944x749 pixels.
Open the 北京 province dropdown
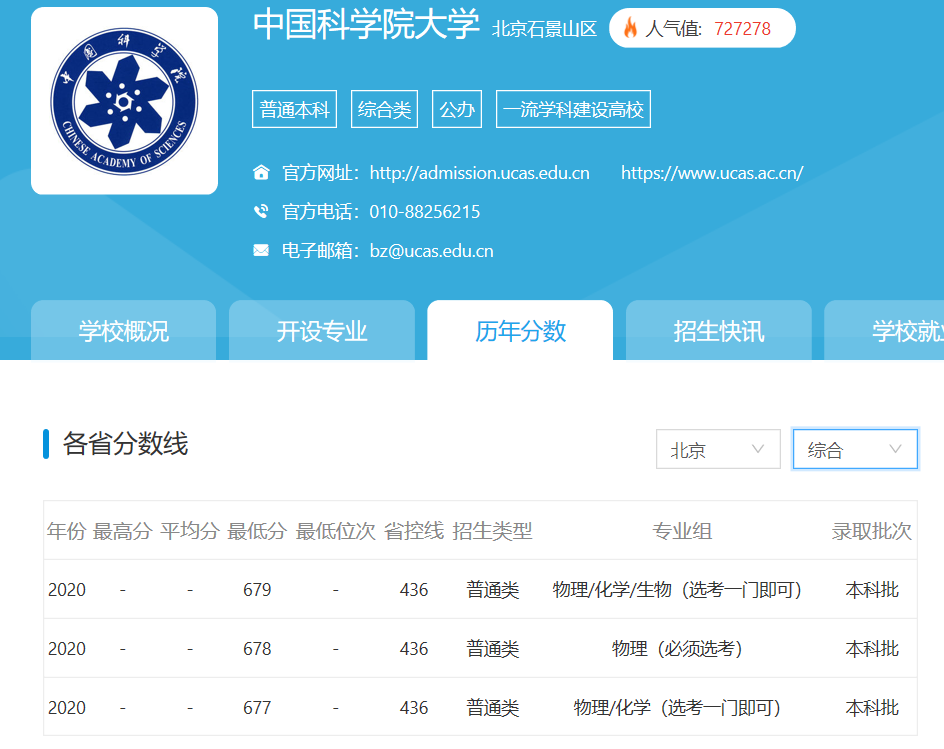click(x=717, y=449)
